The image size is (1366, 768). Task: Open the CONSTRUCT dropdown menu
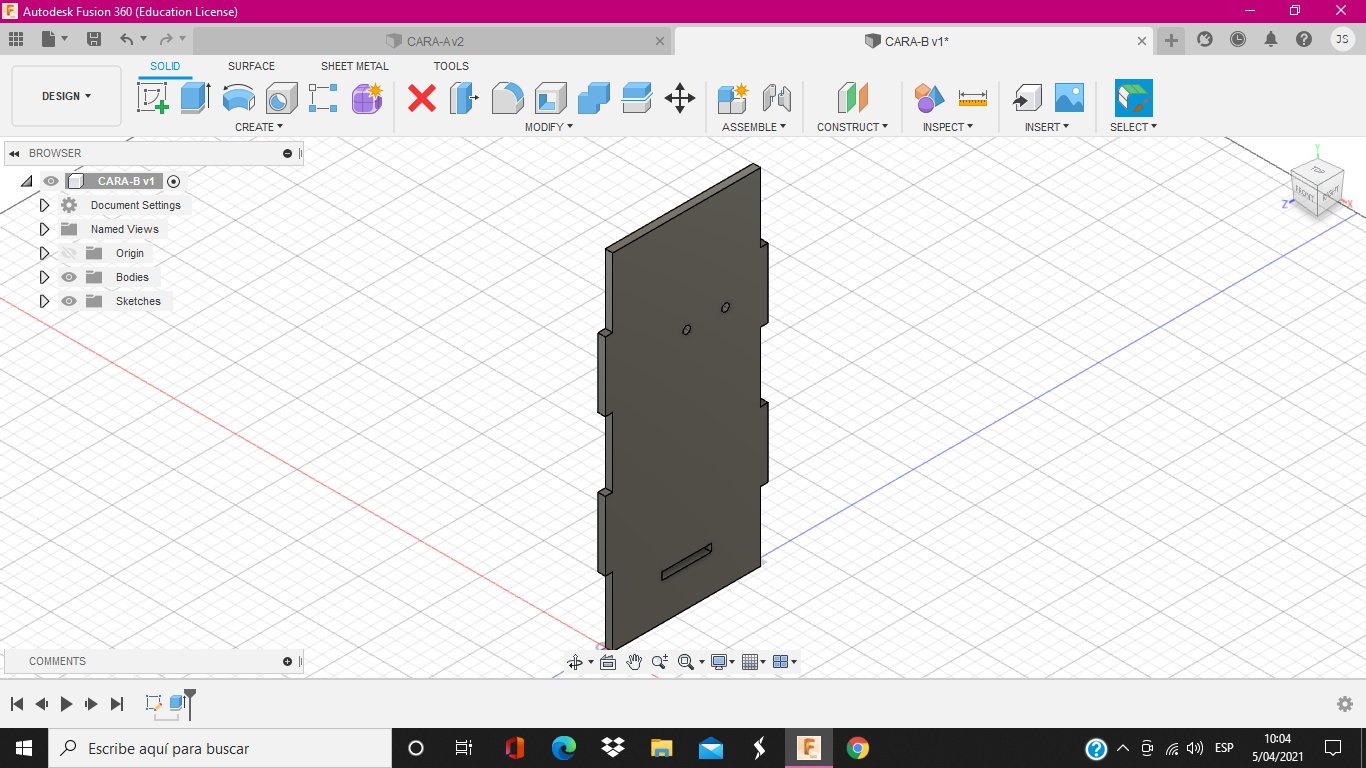(852, 127)
